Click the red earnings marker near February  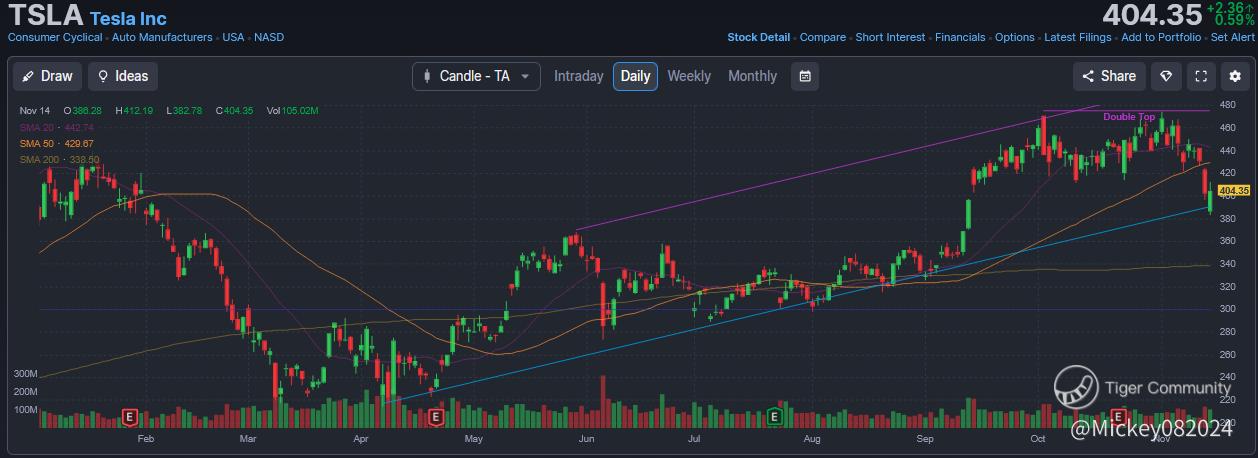[x=128, y=416]
